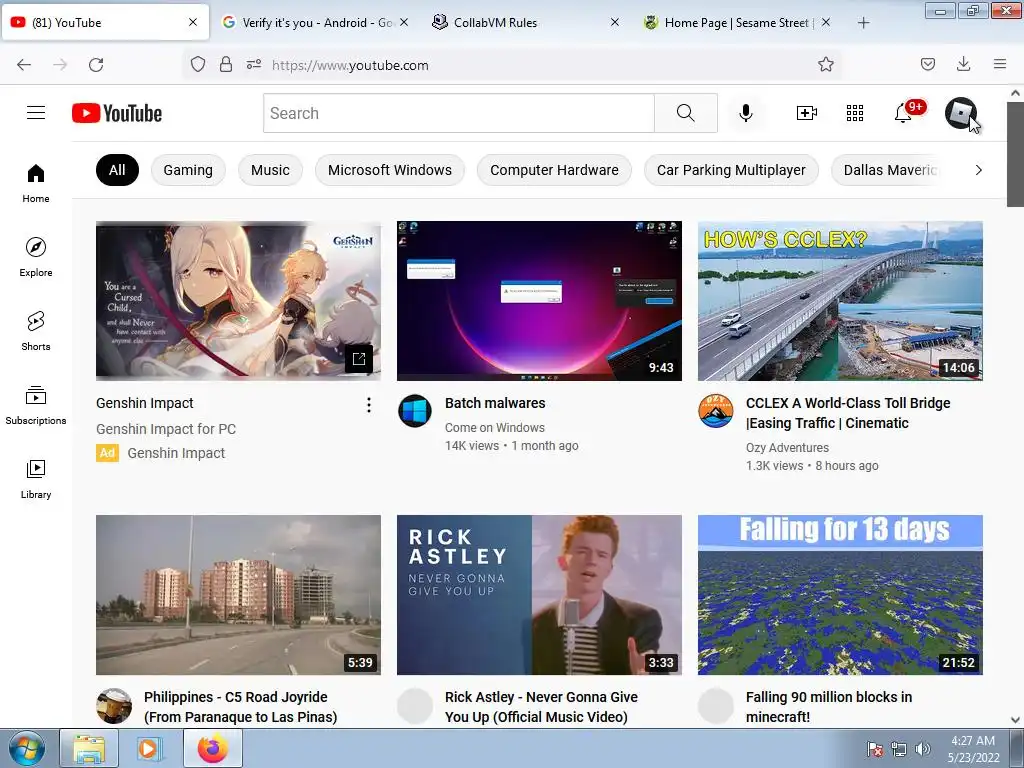1024x768 pixels.
Task: Reload the page with refresh icon
Action: pos(96,65)
